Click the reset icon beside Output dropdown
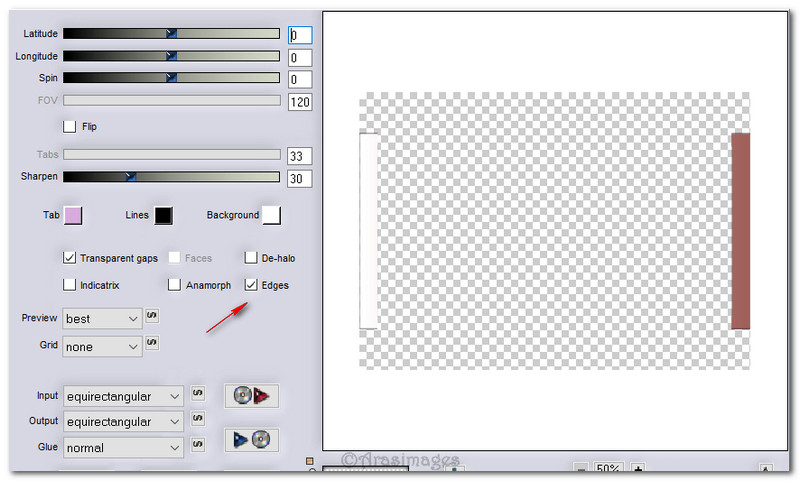The width and height of the screenshot is (800, 481). coord(197,420)
